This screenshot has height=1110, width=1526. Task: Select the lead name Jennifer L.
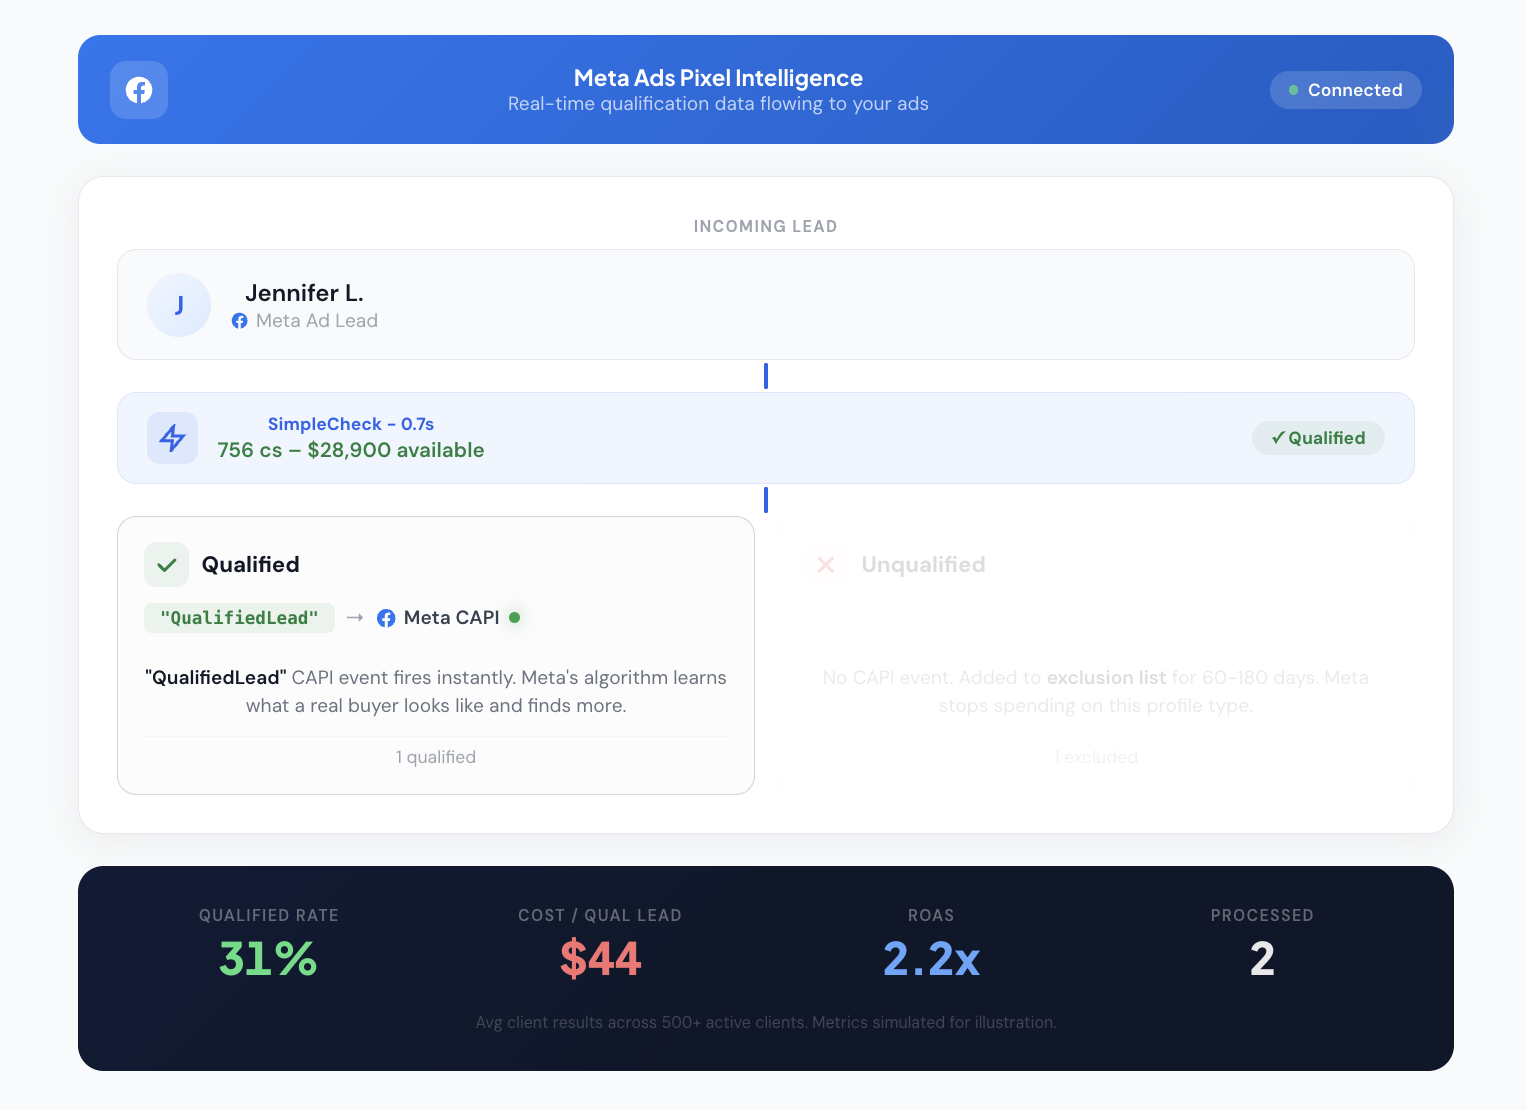pos(304,293)
